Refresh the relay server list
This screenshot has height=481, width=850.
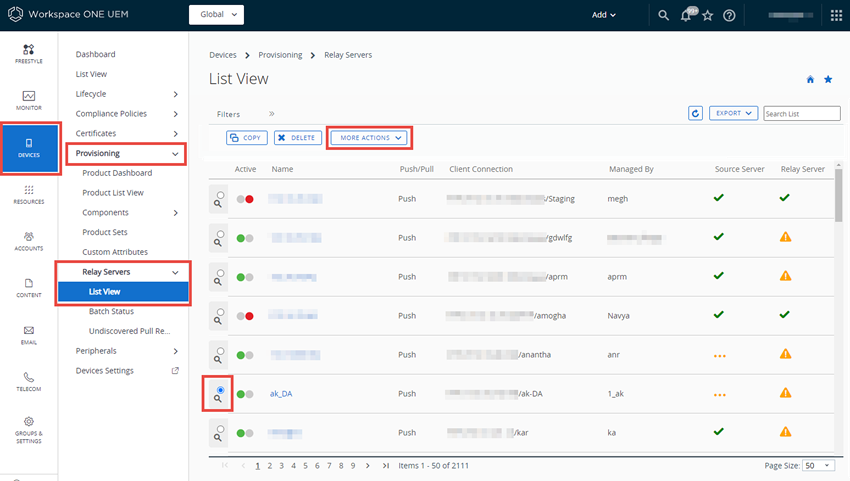696,113
